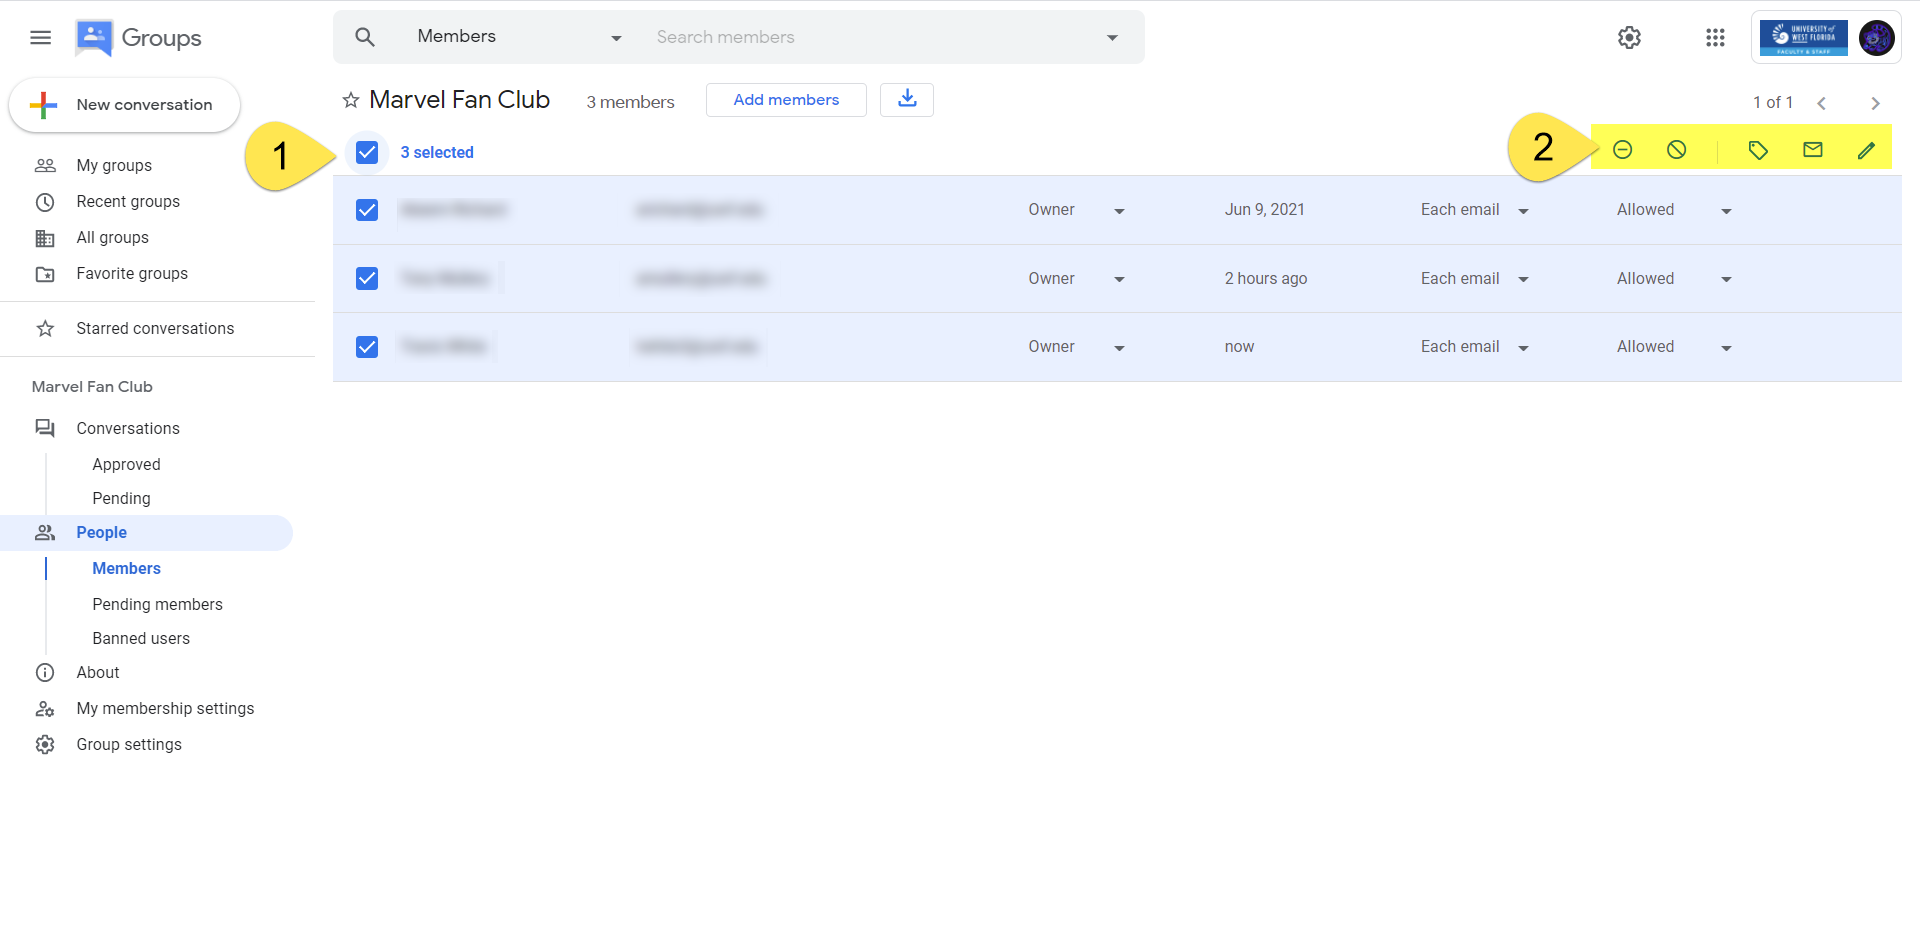Image resolution: width=1920 pixels, height=952 pixels.
Task: Click the tag icon for selected members
Action: [1758, 150]
